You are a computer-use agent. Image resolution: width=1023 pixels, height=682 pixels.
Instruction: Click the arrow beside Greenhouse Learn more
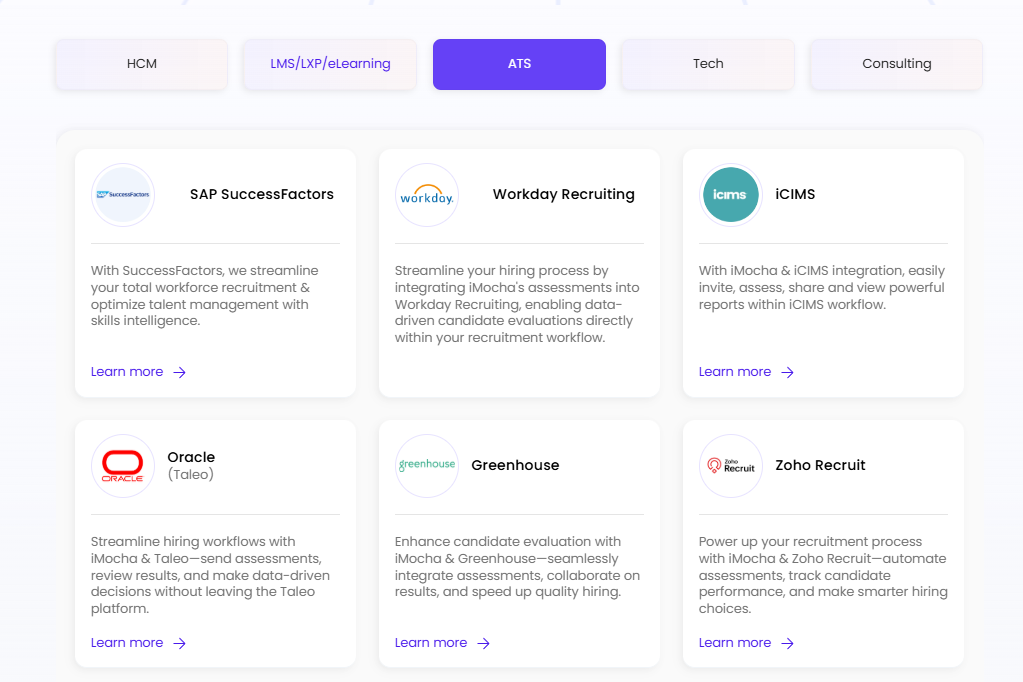[x=483, y=643]
